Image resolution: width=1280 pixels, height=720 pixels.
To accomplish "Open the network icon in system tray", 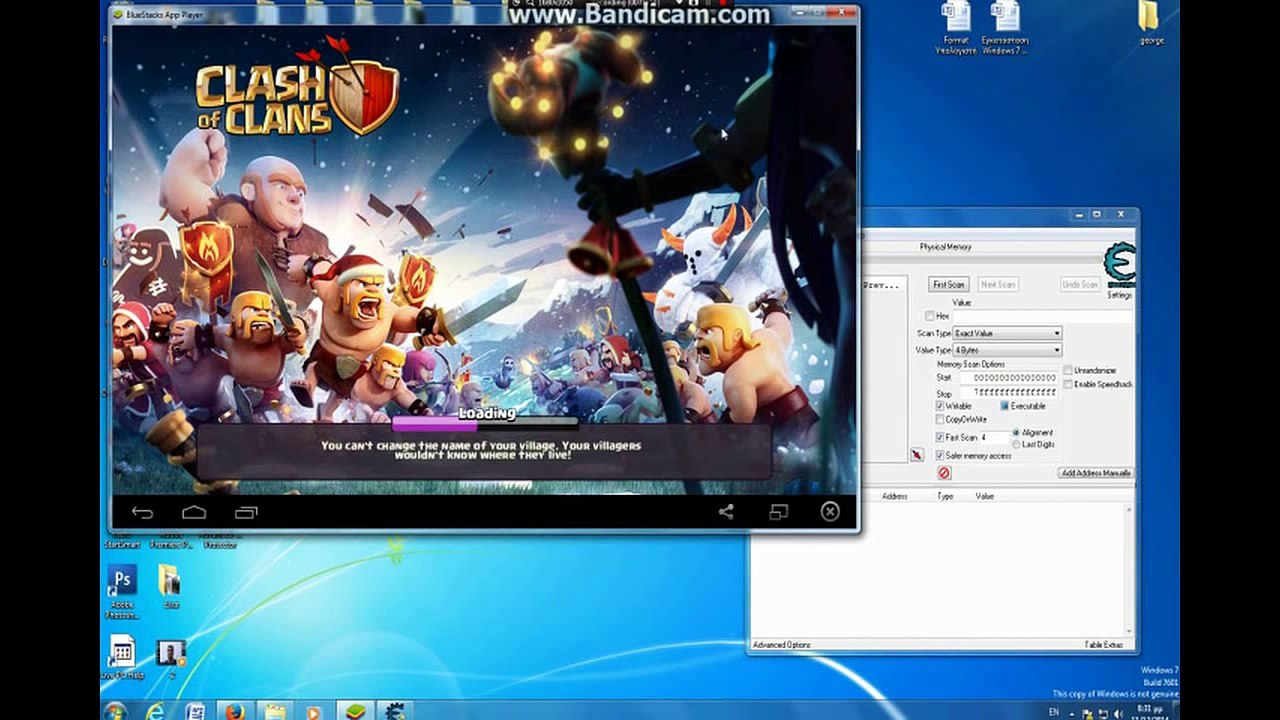I will tap(1104, 714).
